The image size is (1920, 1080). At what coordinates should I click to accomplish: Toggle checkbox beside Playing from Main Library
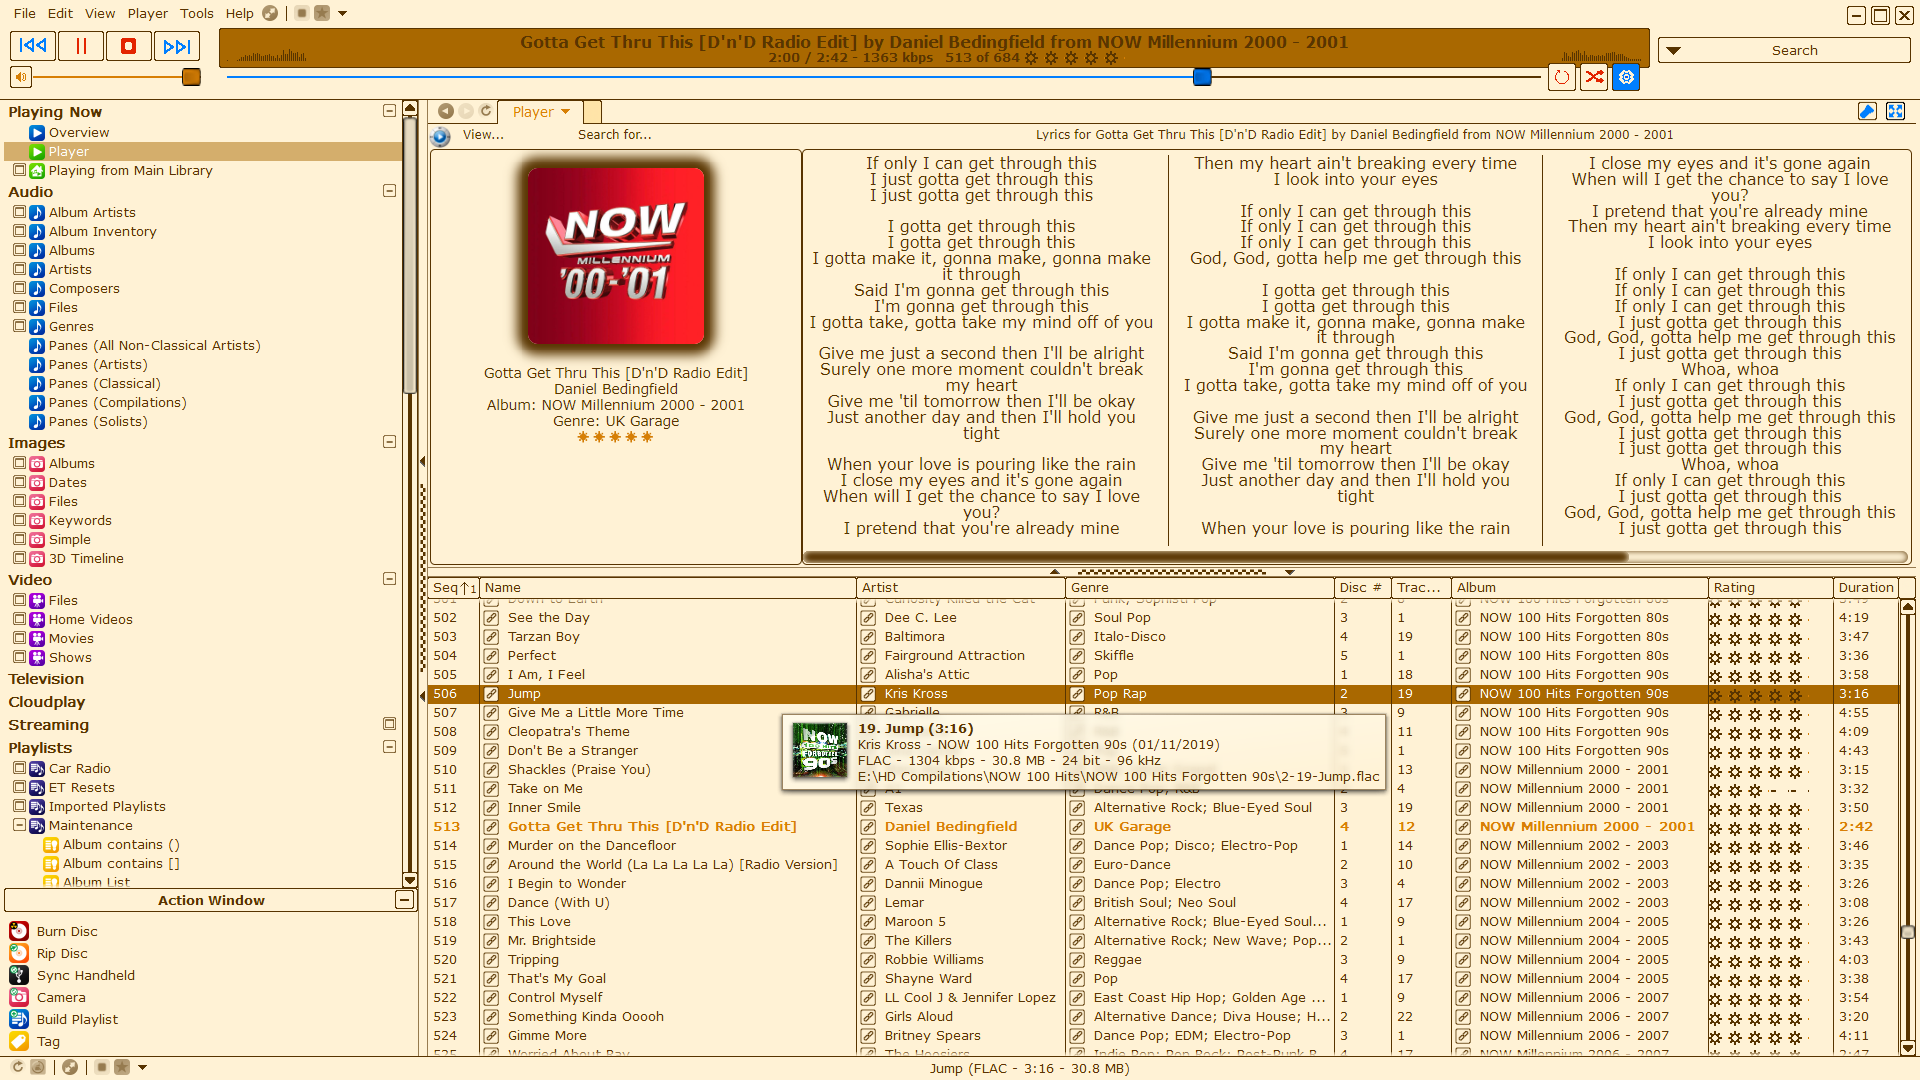(x=19, y=170)
